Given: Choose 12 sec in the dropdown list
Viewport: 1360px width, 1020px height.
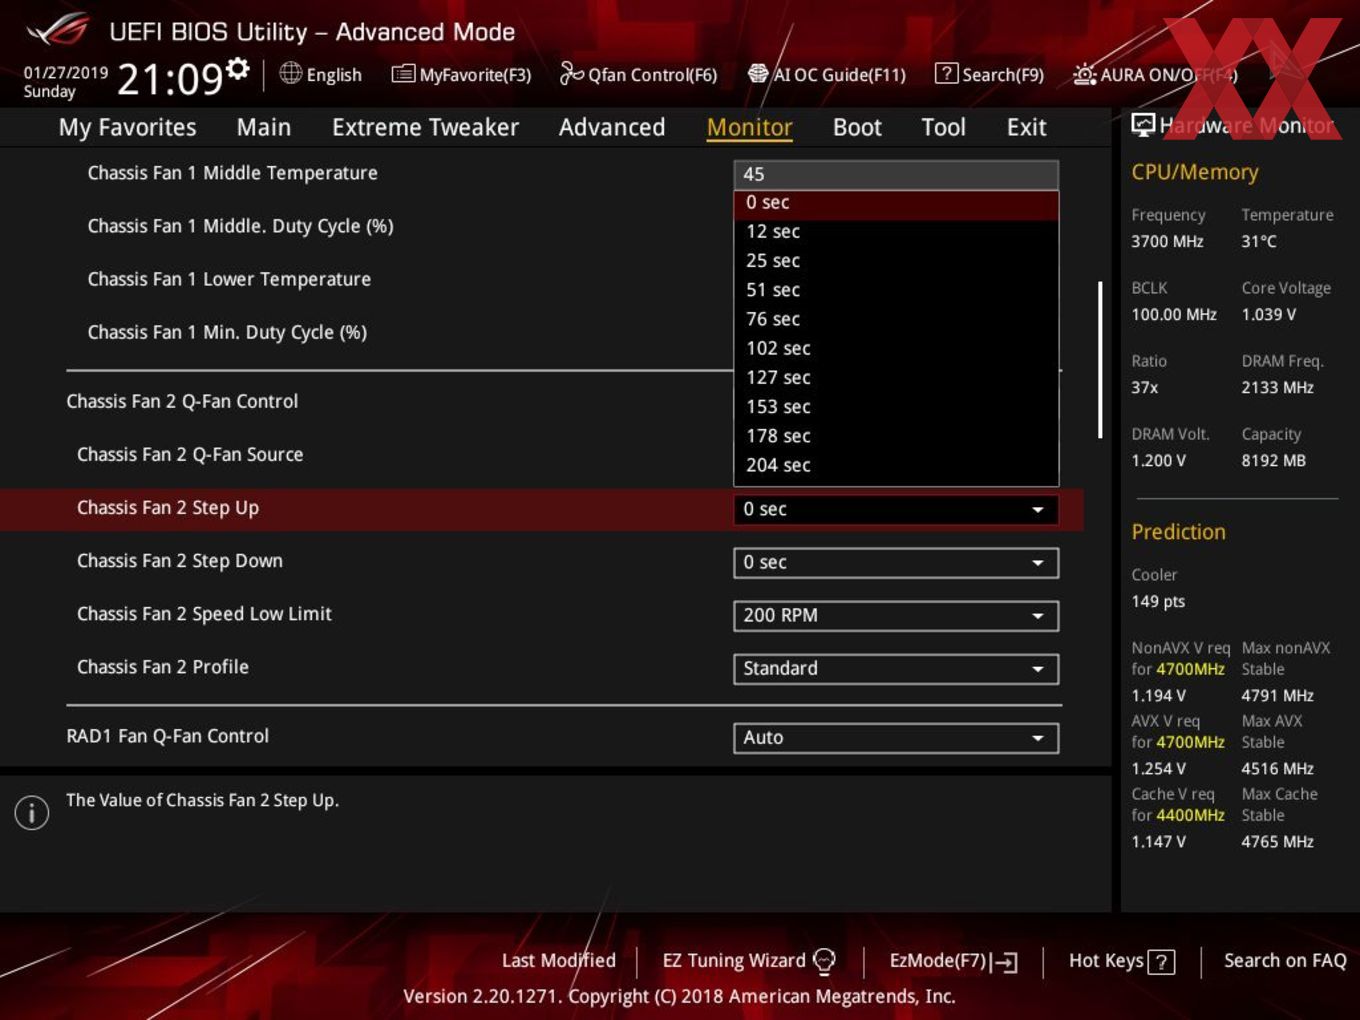Looking at the screenshot, I should click(x=896, y=232).
